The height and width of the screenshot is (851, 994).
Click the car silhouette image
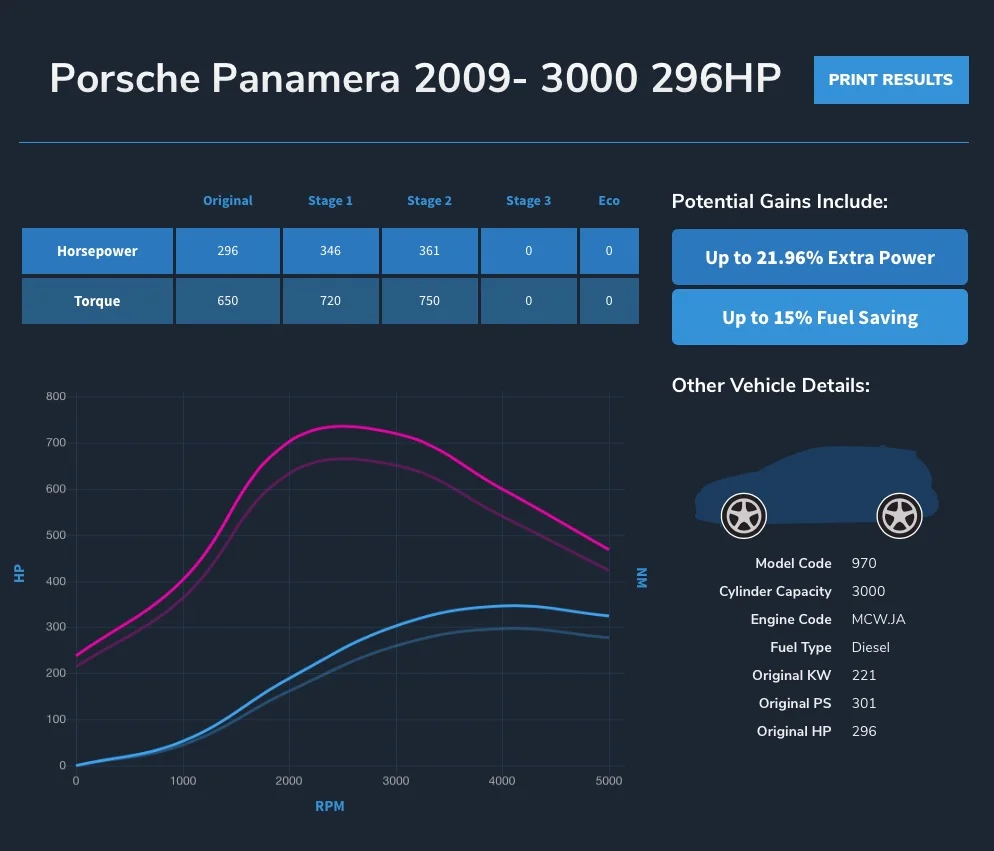point(816,491)
